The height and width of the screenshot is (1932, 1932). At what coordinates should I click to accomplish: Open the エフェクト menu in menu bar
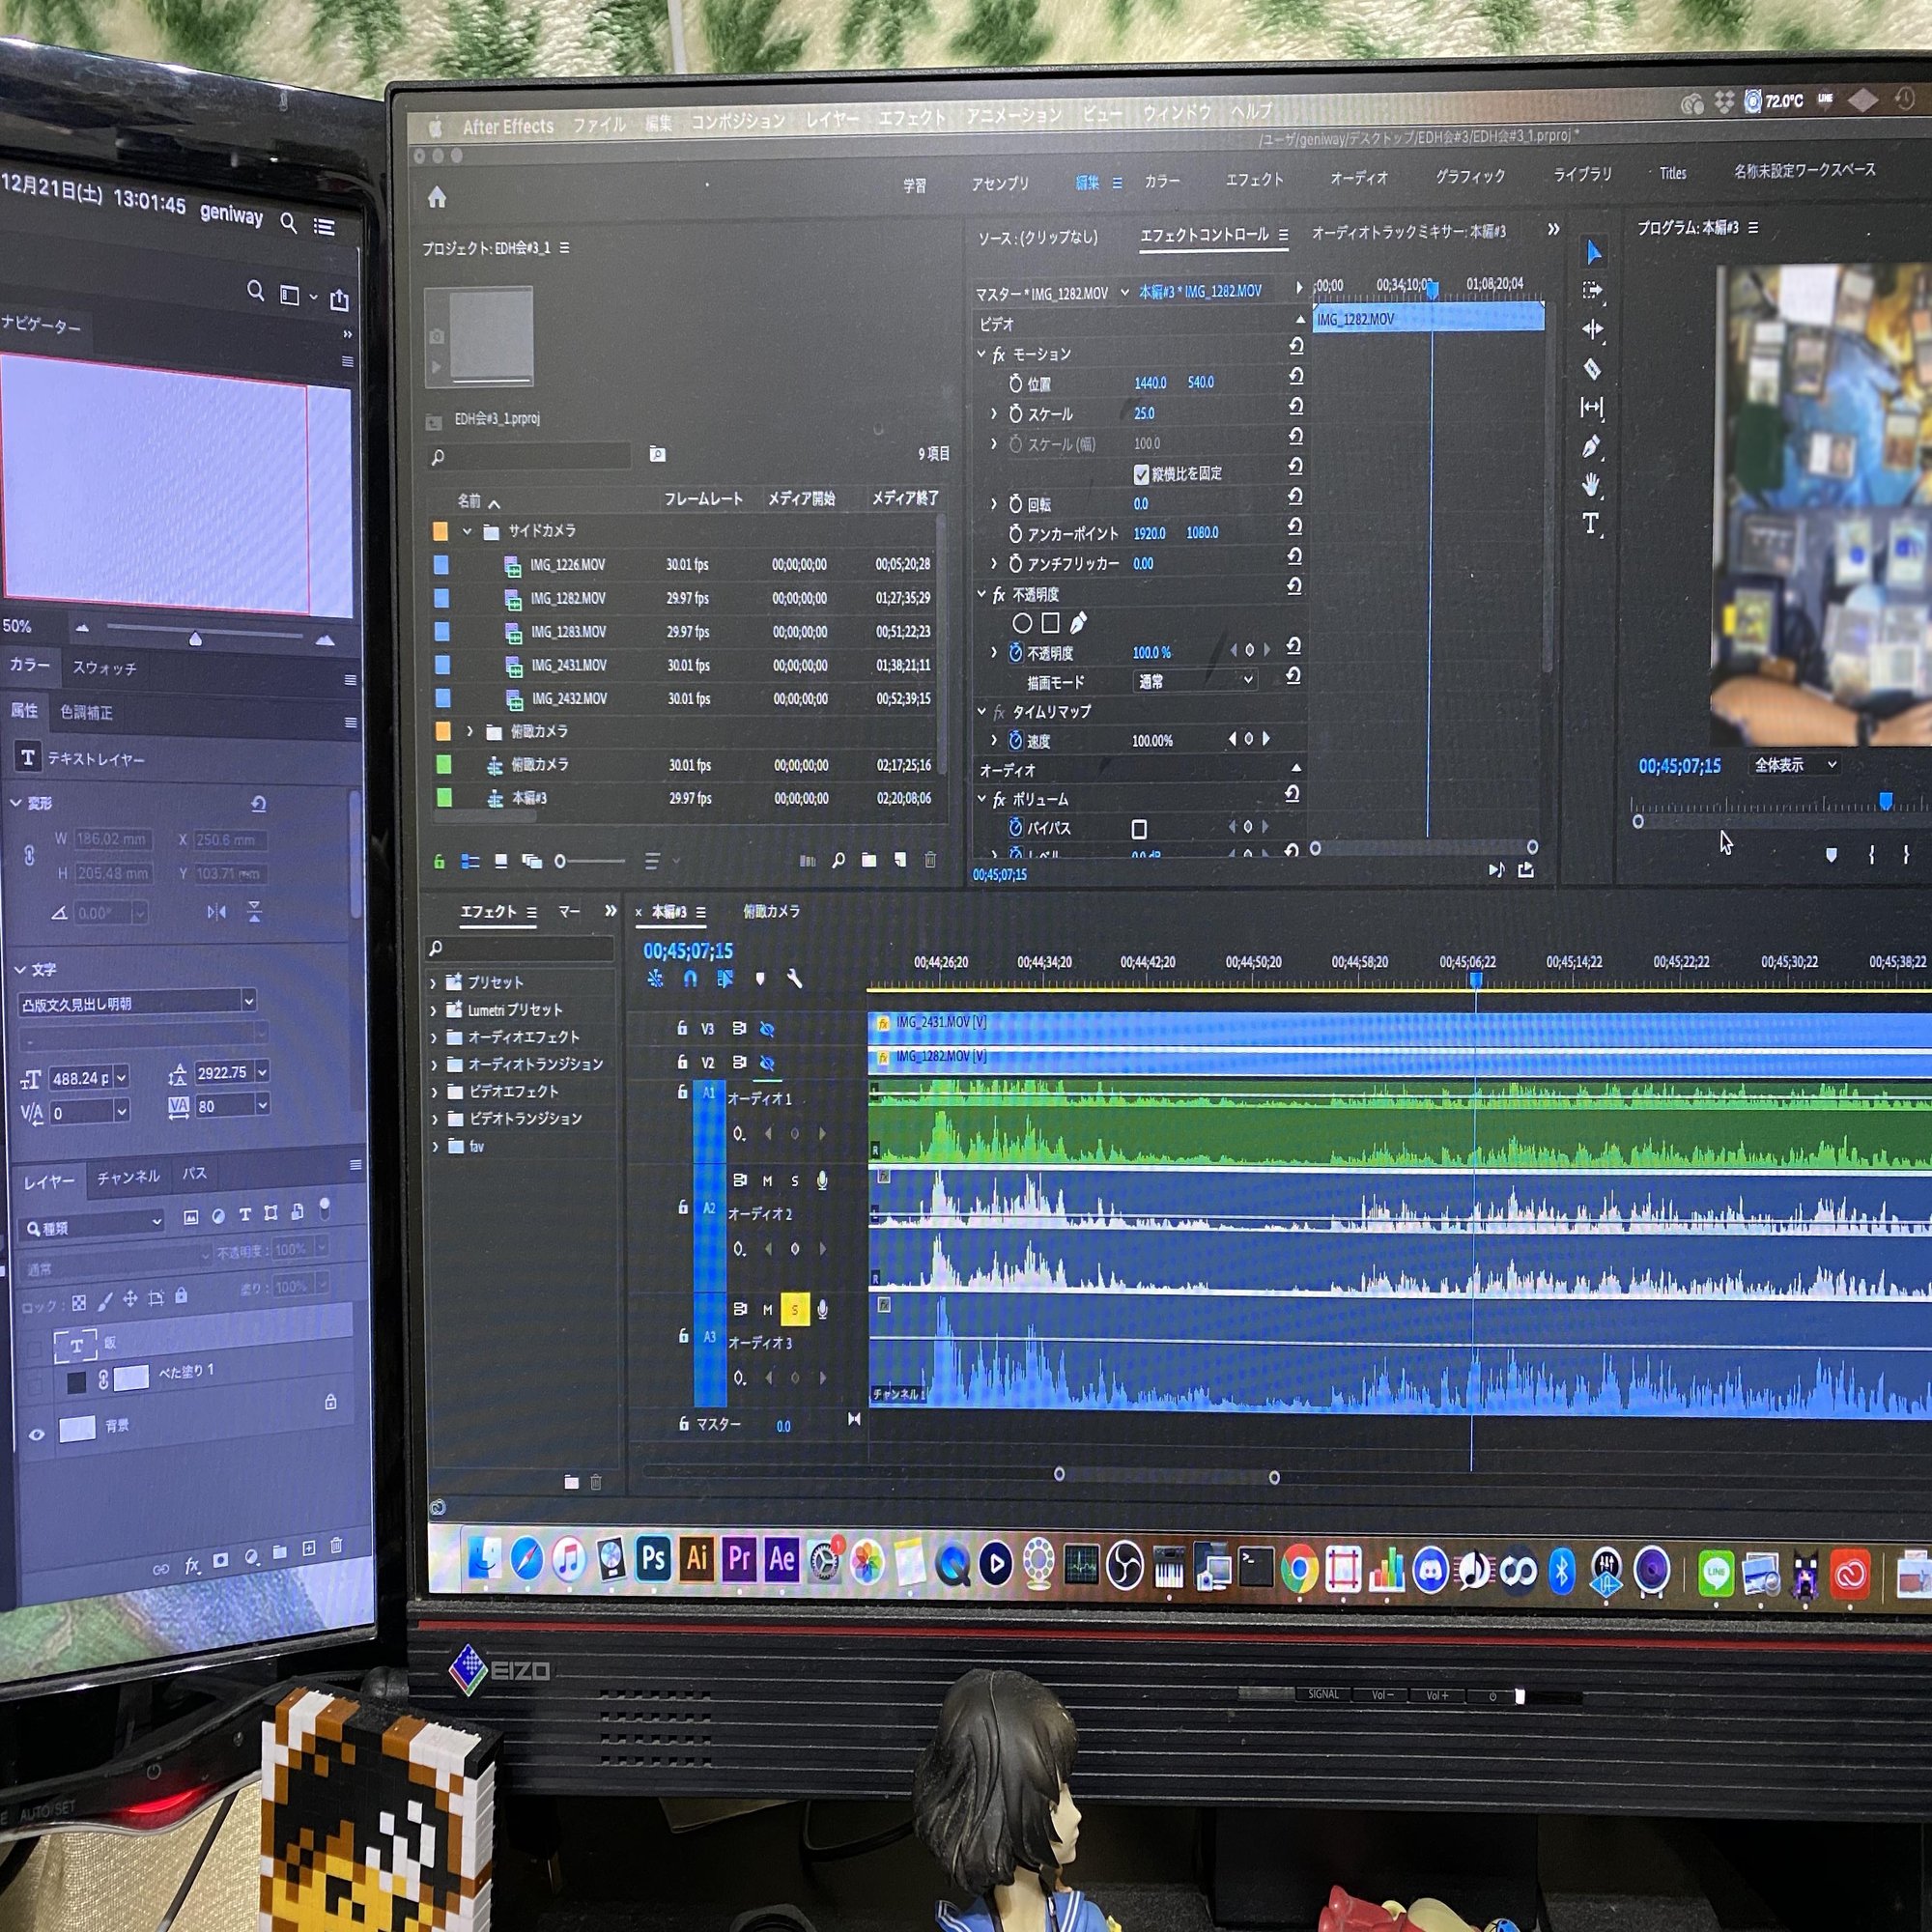pos(912,119)
